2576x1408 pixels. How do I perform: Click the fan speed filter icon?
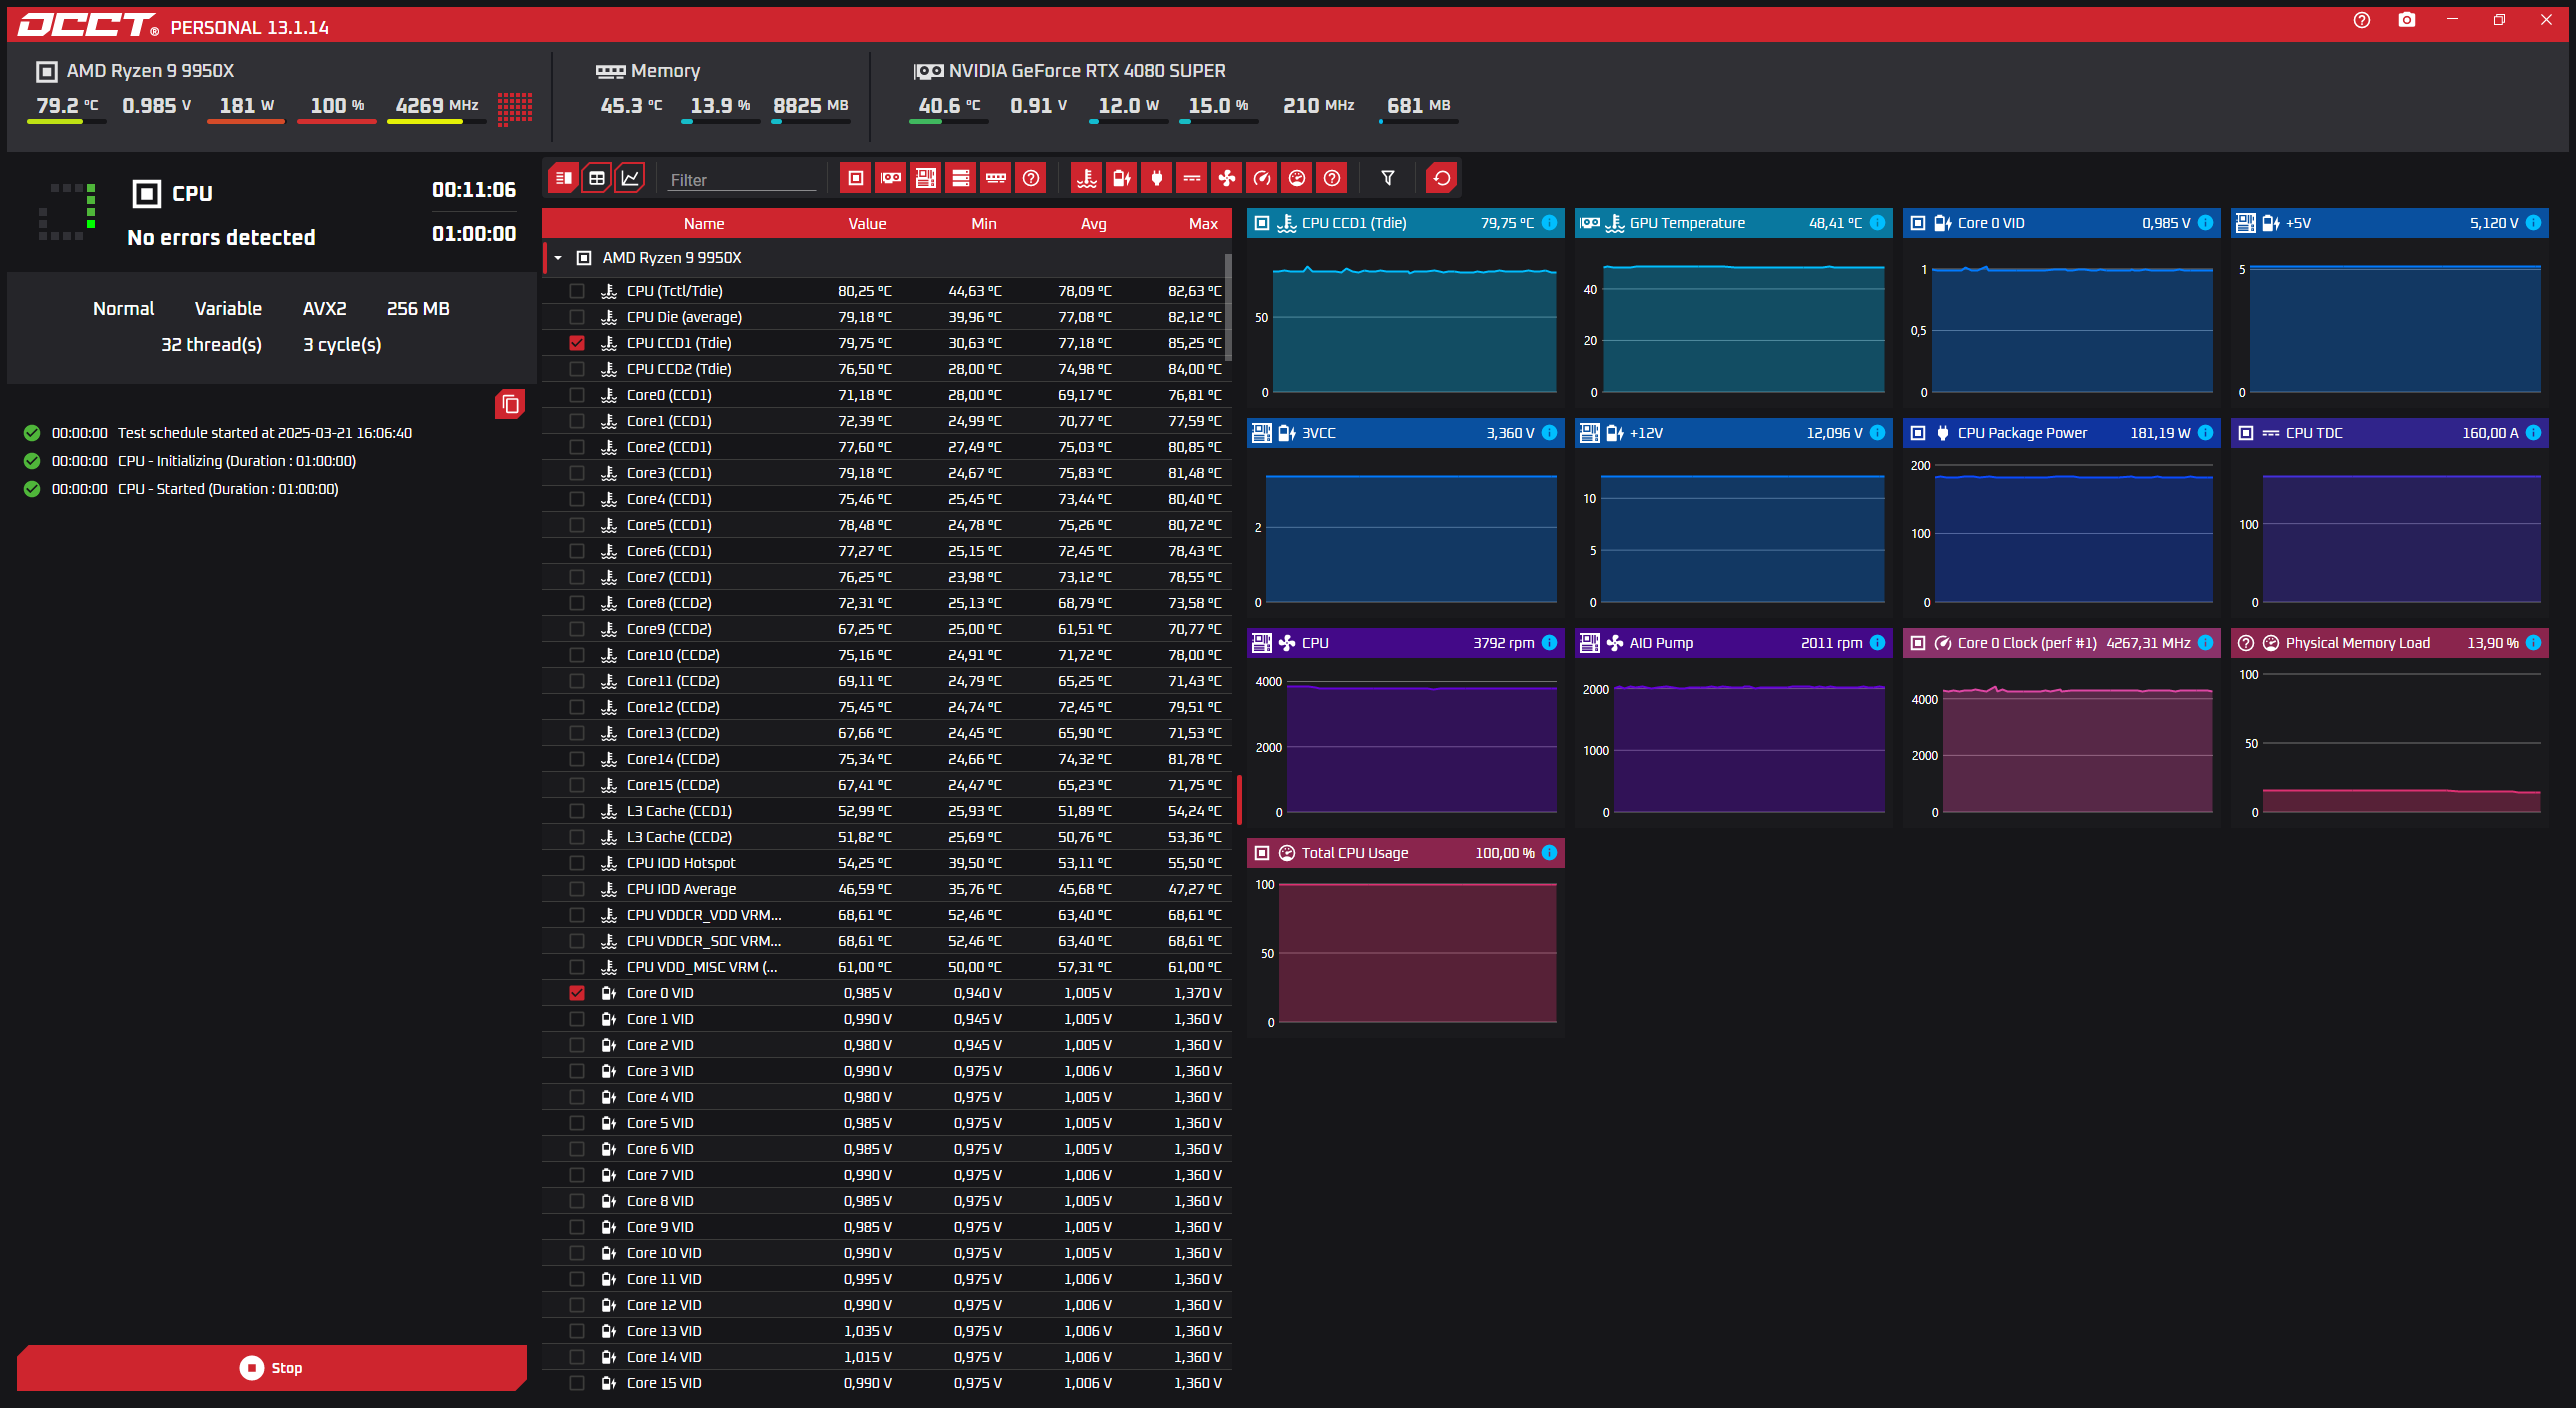pyautogui.click(x=1226, y=178)
